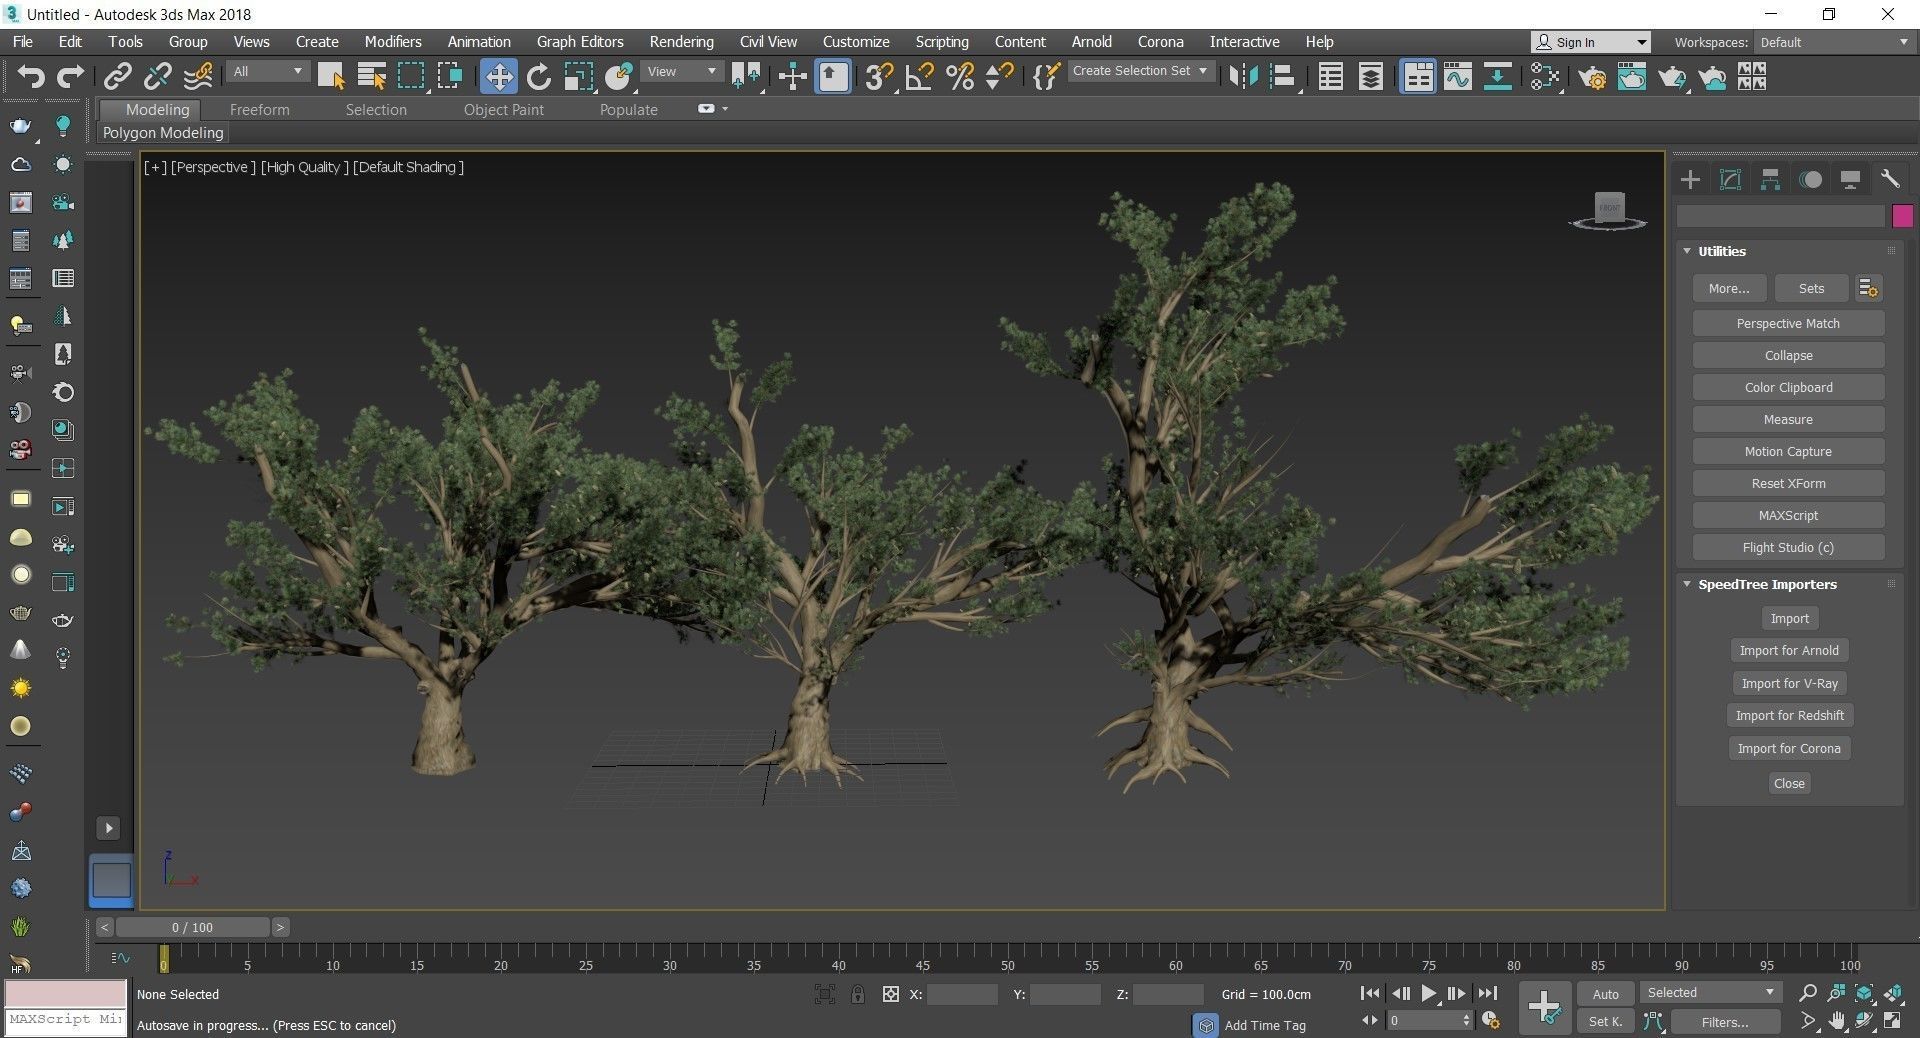Toggle the Percent Snap button
The width and height of the screenshot is (1920, 1038).
[x=959, y=77]
